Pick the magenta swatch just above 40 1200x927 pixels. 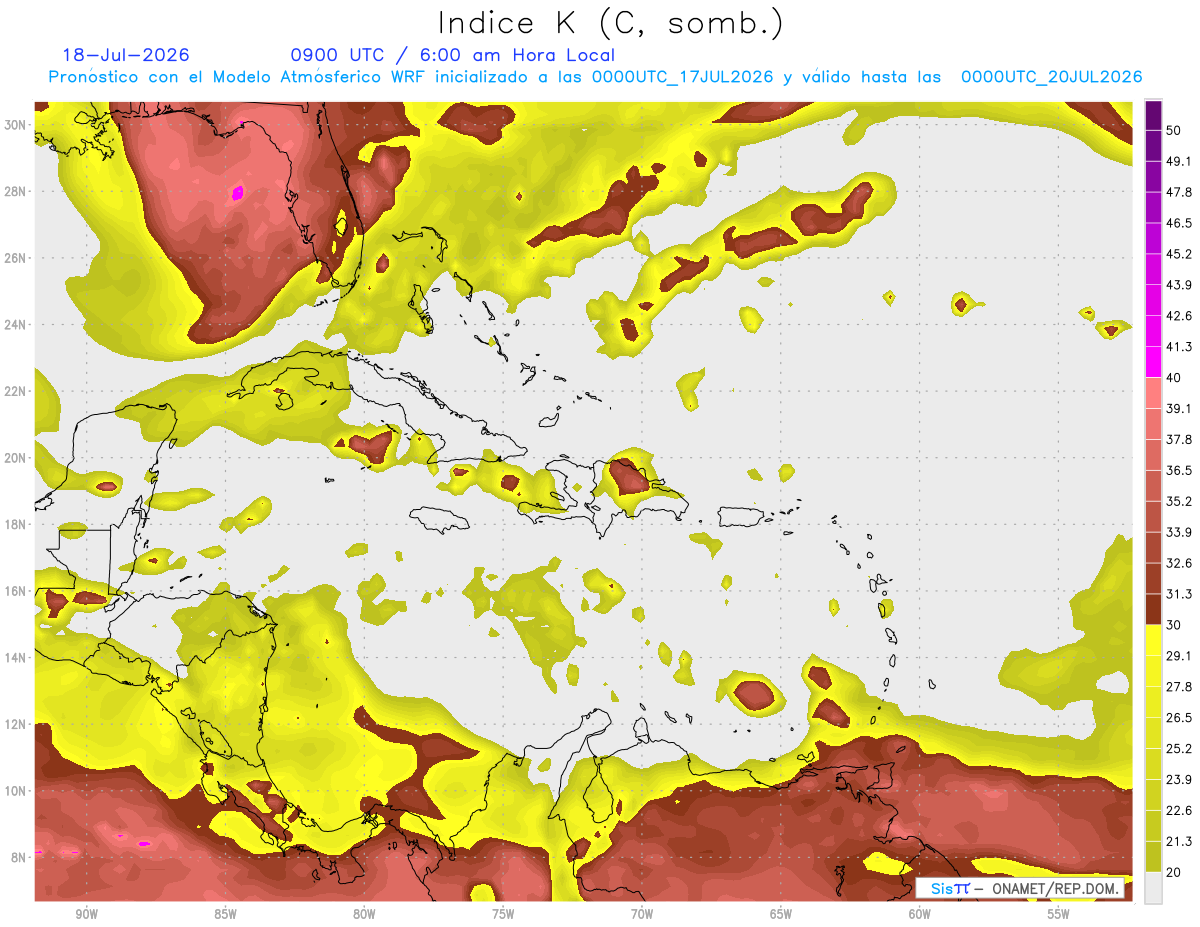tap(1153, 362)
